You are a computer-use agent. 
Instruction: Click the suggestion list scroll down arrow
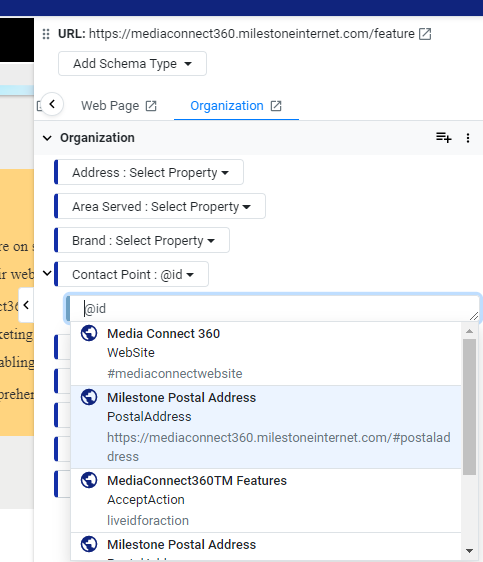469,551
